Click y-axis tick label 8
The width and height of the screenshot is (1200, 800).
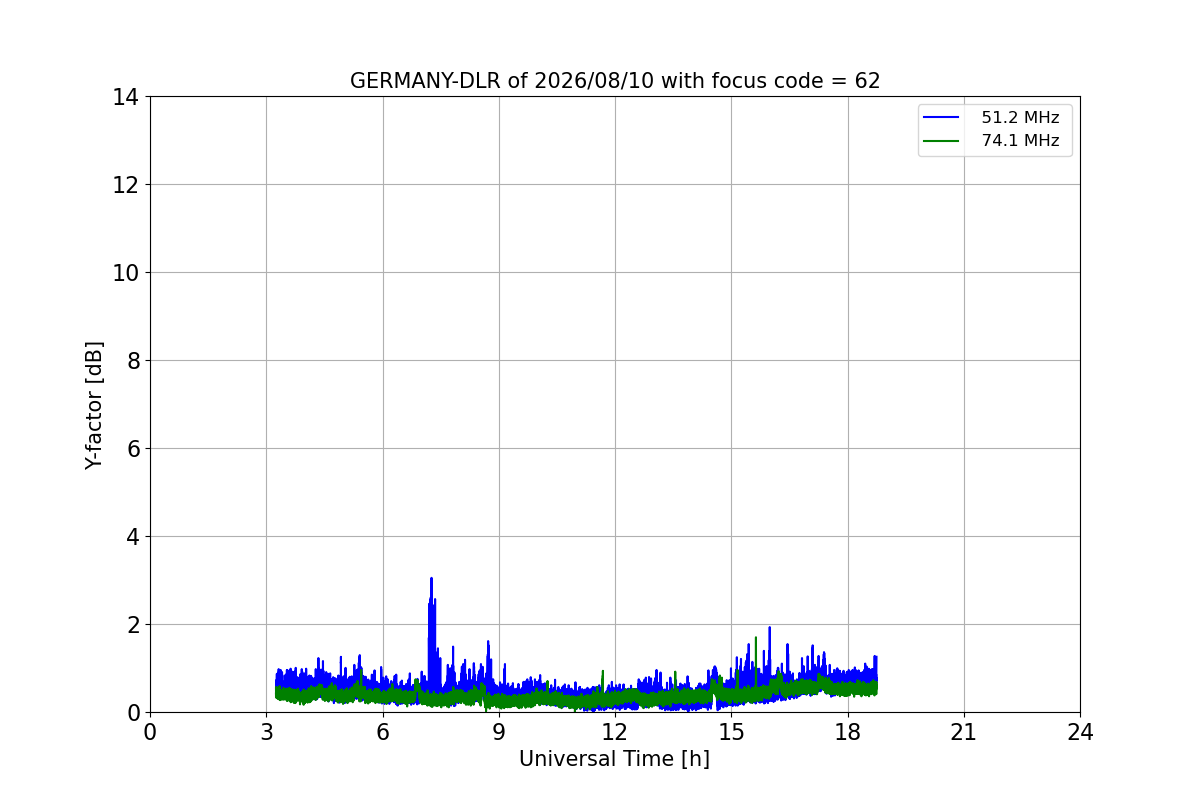[132, 361]
